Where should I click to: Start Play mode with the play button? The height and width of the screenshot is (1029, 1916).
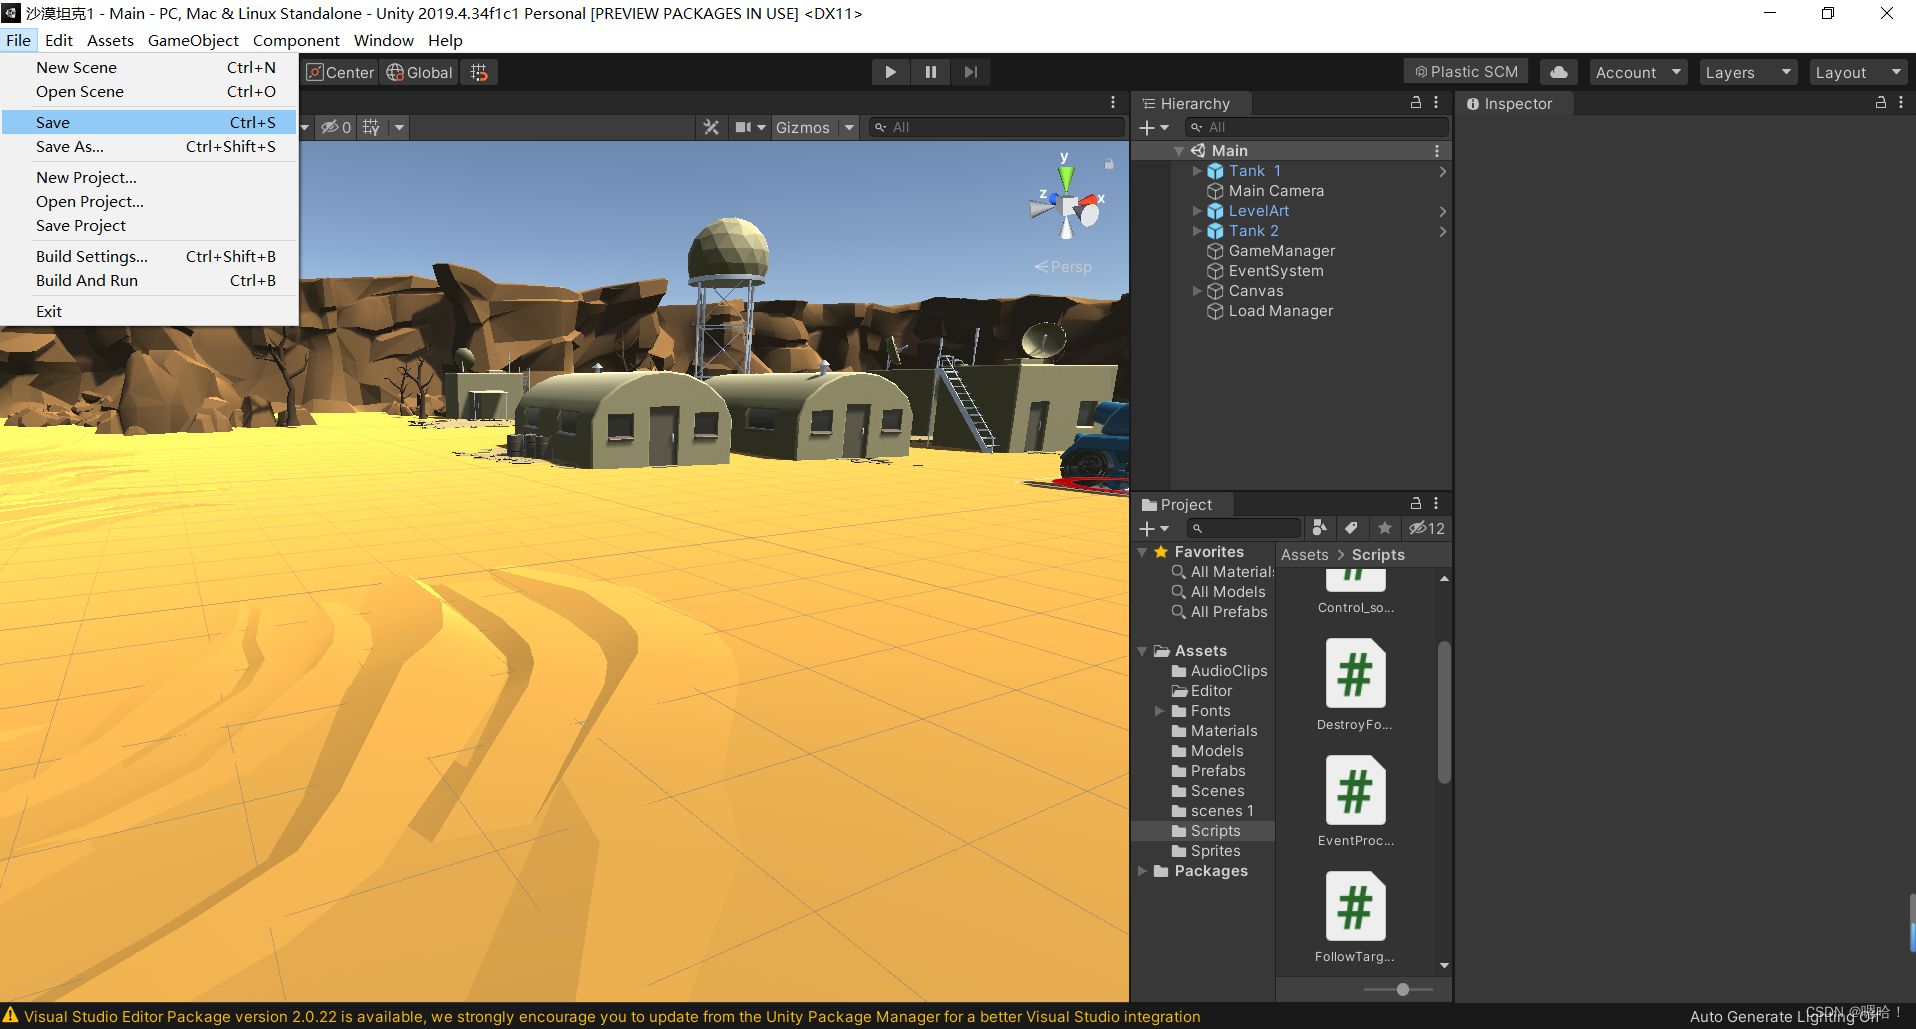[x=890, y=72]
